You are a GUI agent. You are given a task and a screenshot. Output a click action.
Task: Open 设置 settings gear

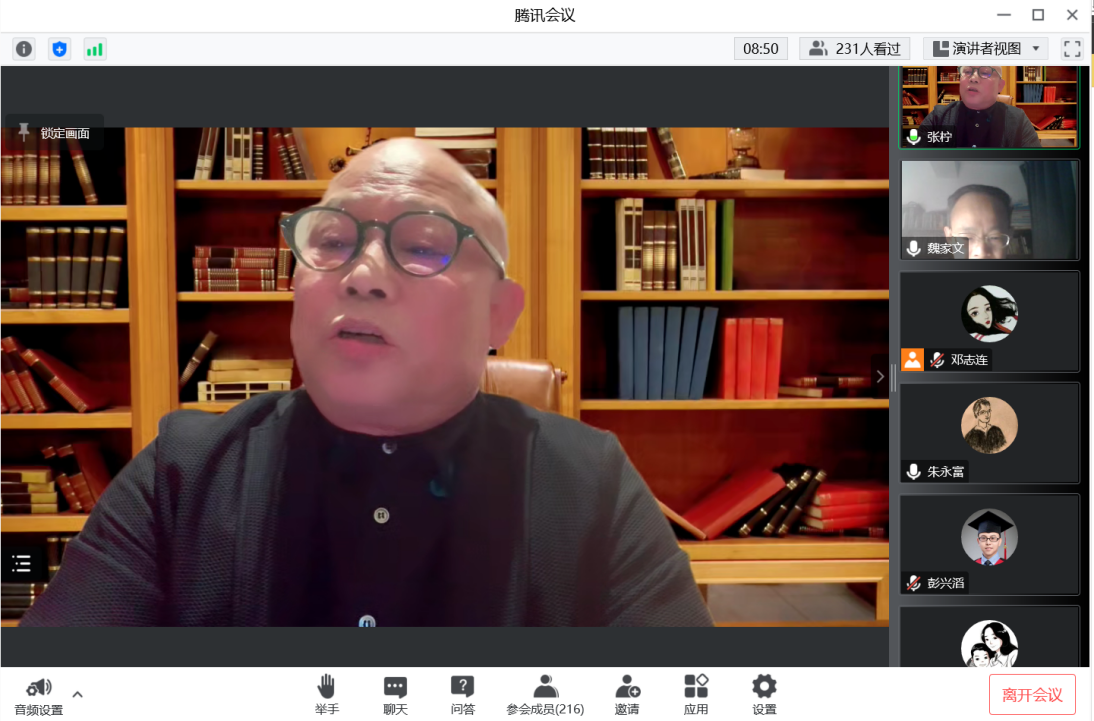click(x=764, y=694)
